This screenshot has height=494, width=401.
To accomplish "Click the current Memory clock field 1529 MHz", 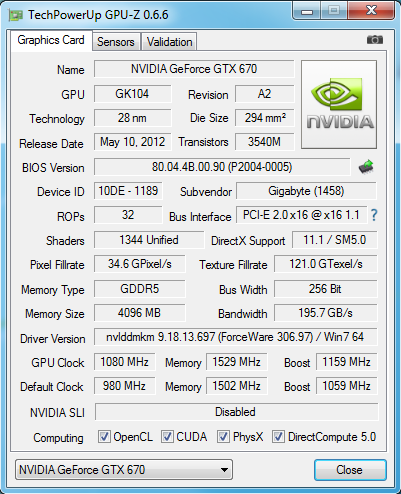I will click(237, 362).
